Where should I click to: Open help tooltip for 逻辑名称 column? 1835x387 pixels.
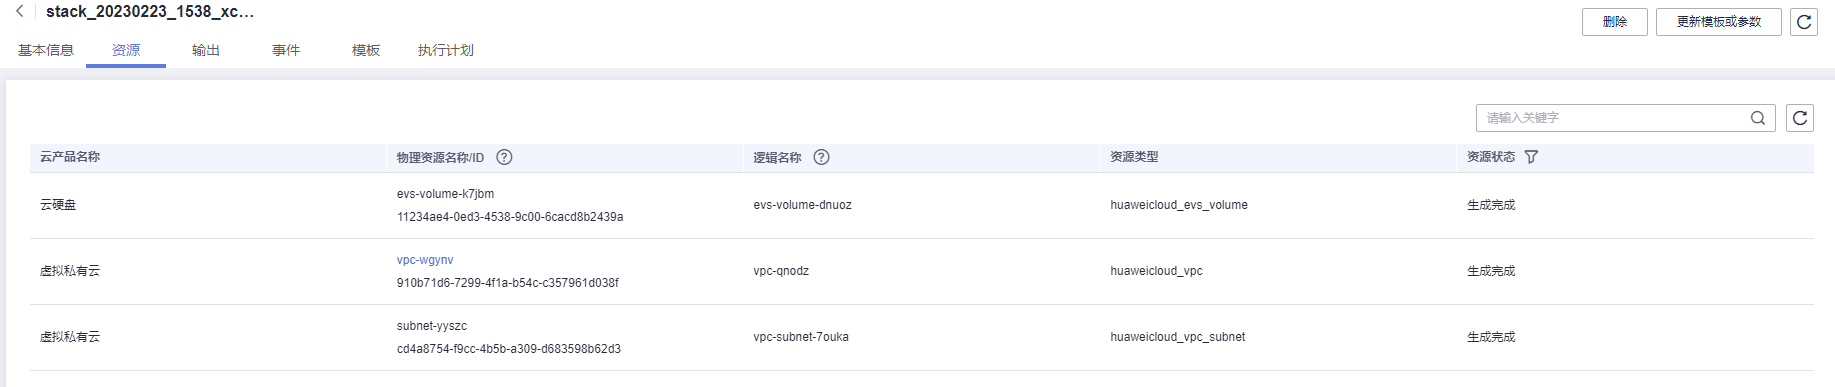coord(822,157)
